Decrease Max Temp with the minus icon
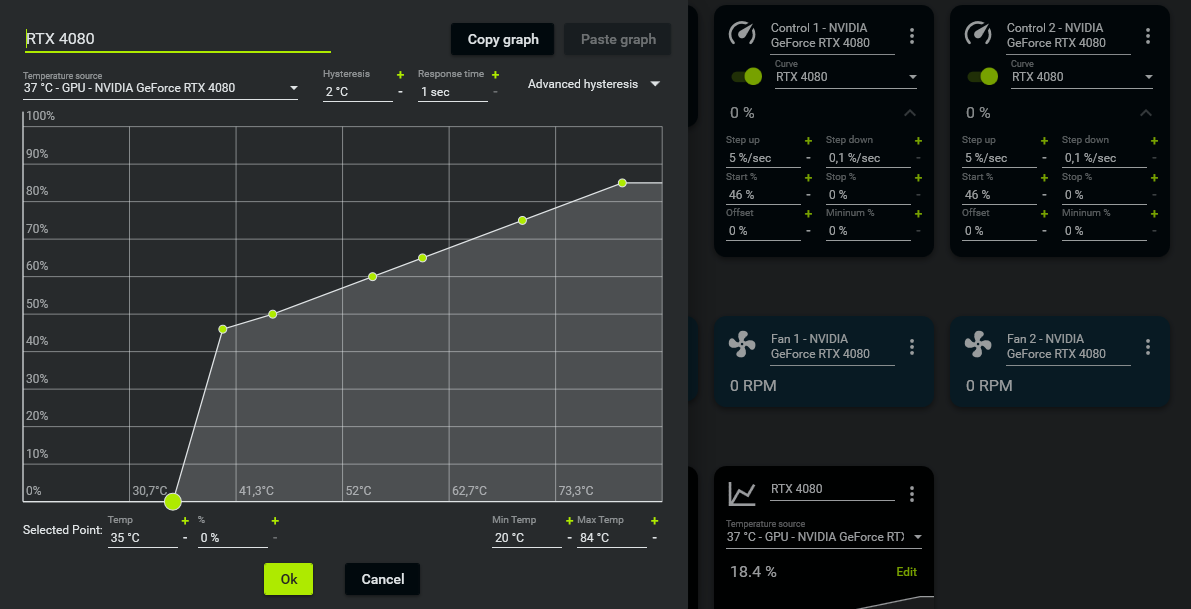 [654, 538]
